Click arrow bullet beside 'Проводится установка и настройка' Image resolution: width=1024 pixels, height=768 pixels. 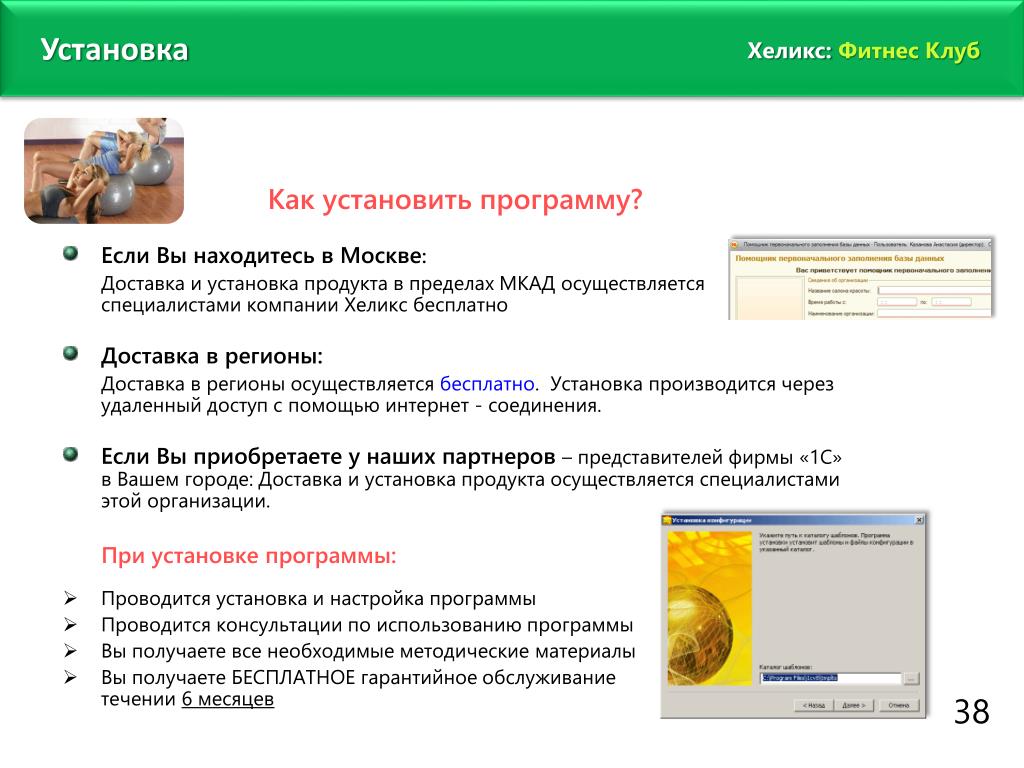tap(71, 598)
